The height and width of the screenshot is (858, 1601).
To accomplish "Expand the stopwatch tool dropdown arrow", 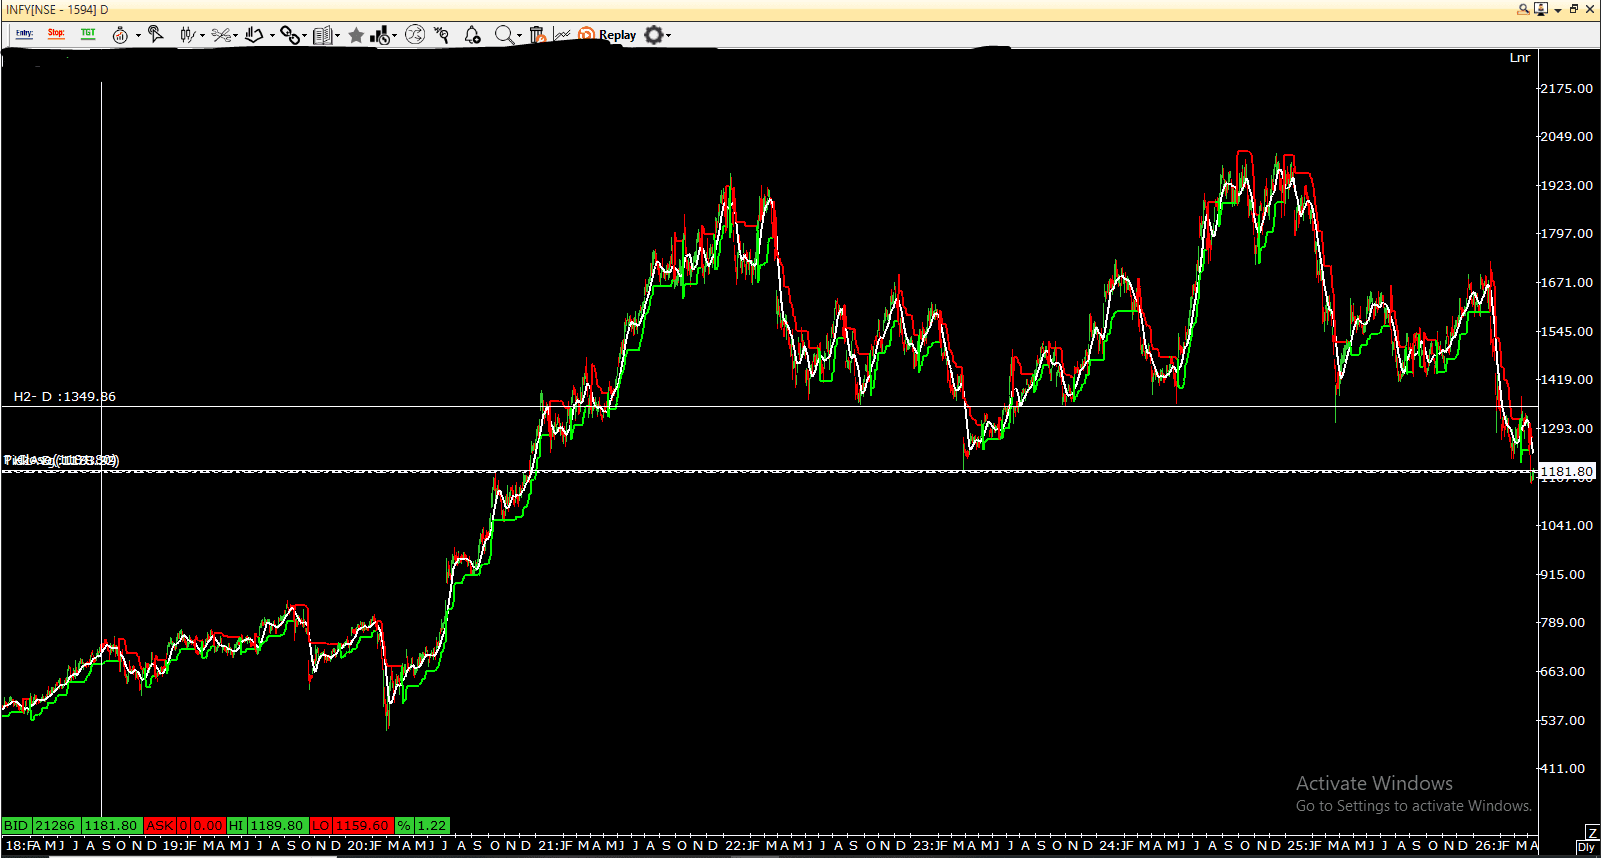I will [138, 36].
